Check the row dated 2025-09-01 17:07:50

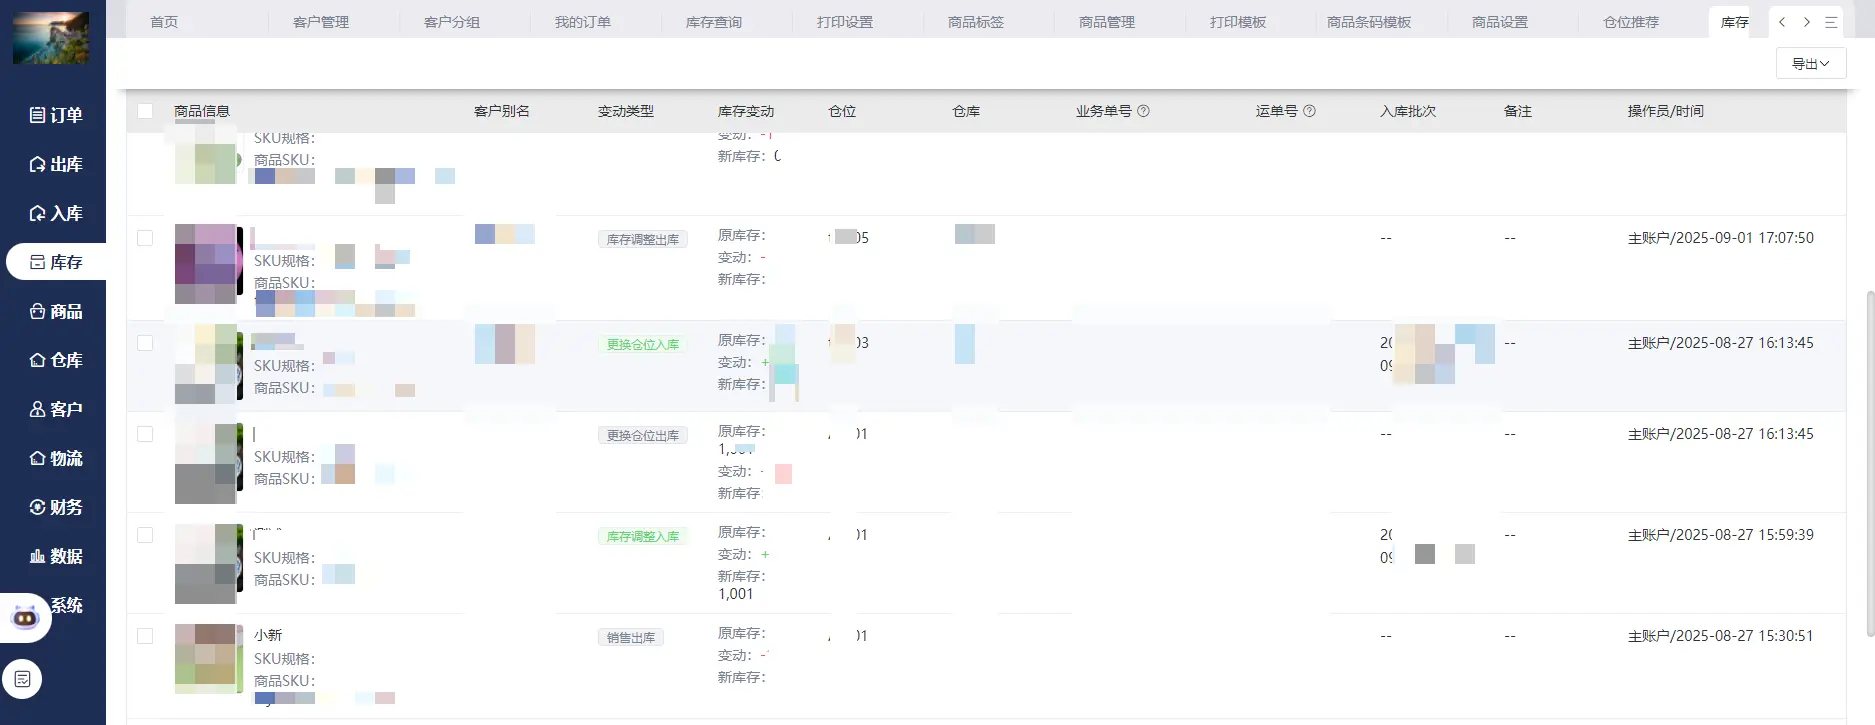tap(145, 238)
